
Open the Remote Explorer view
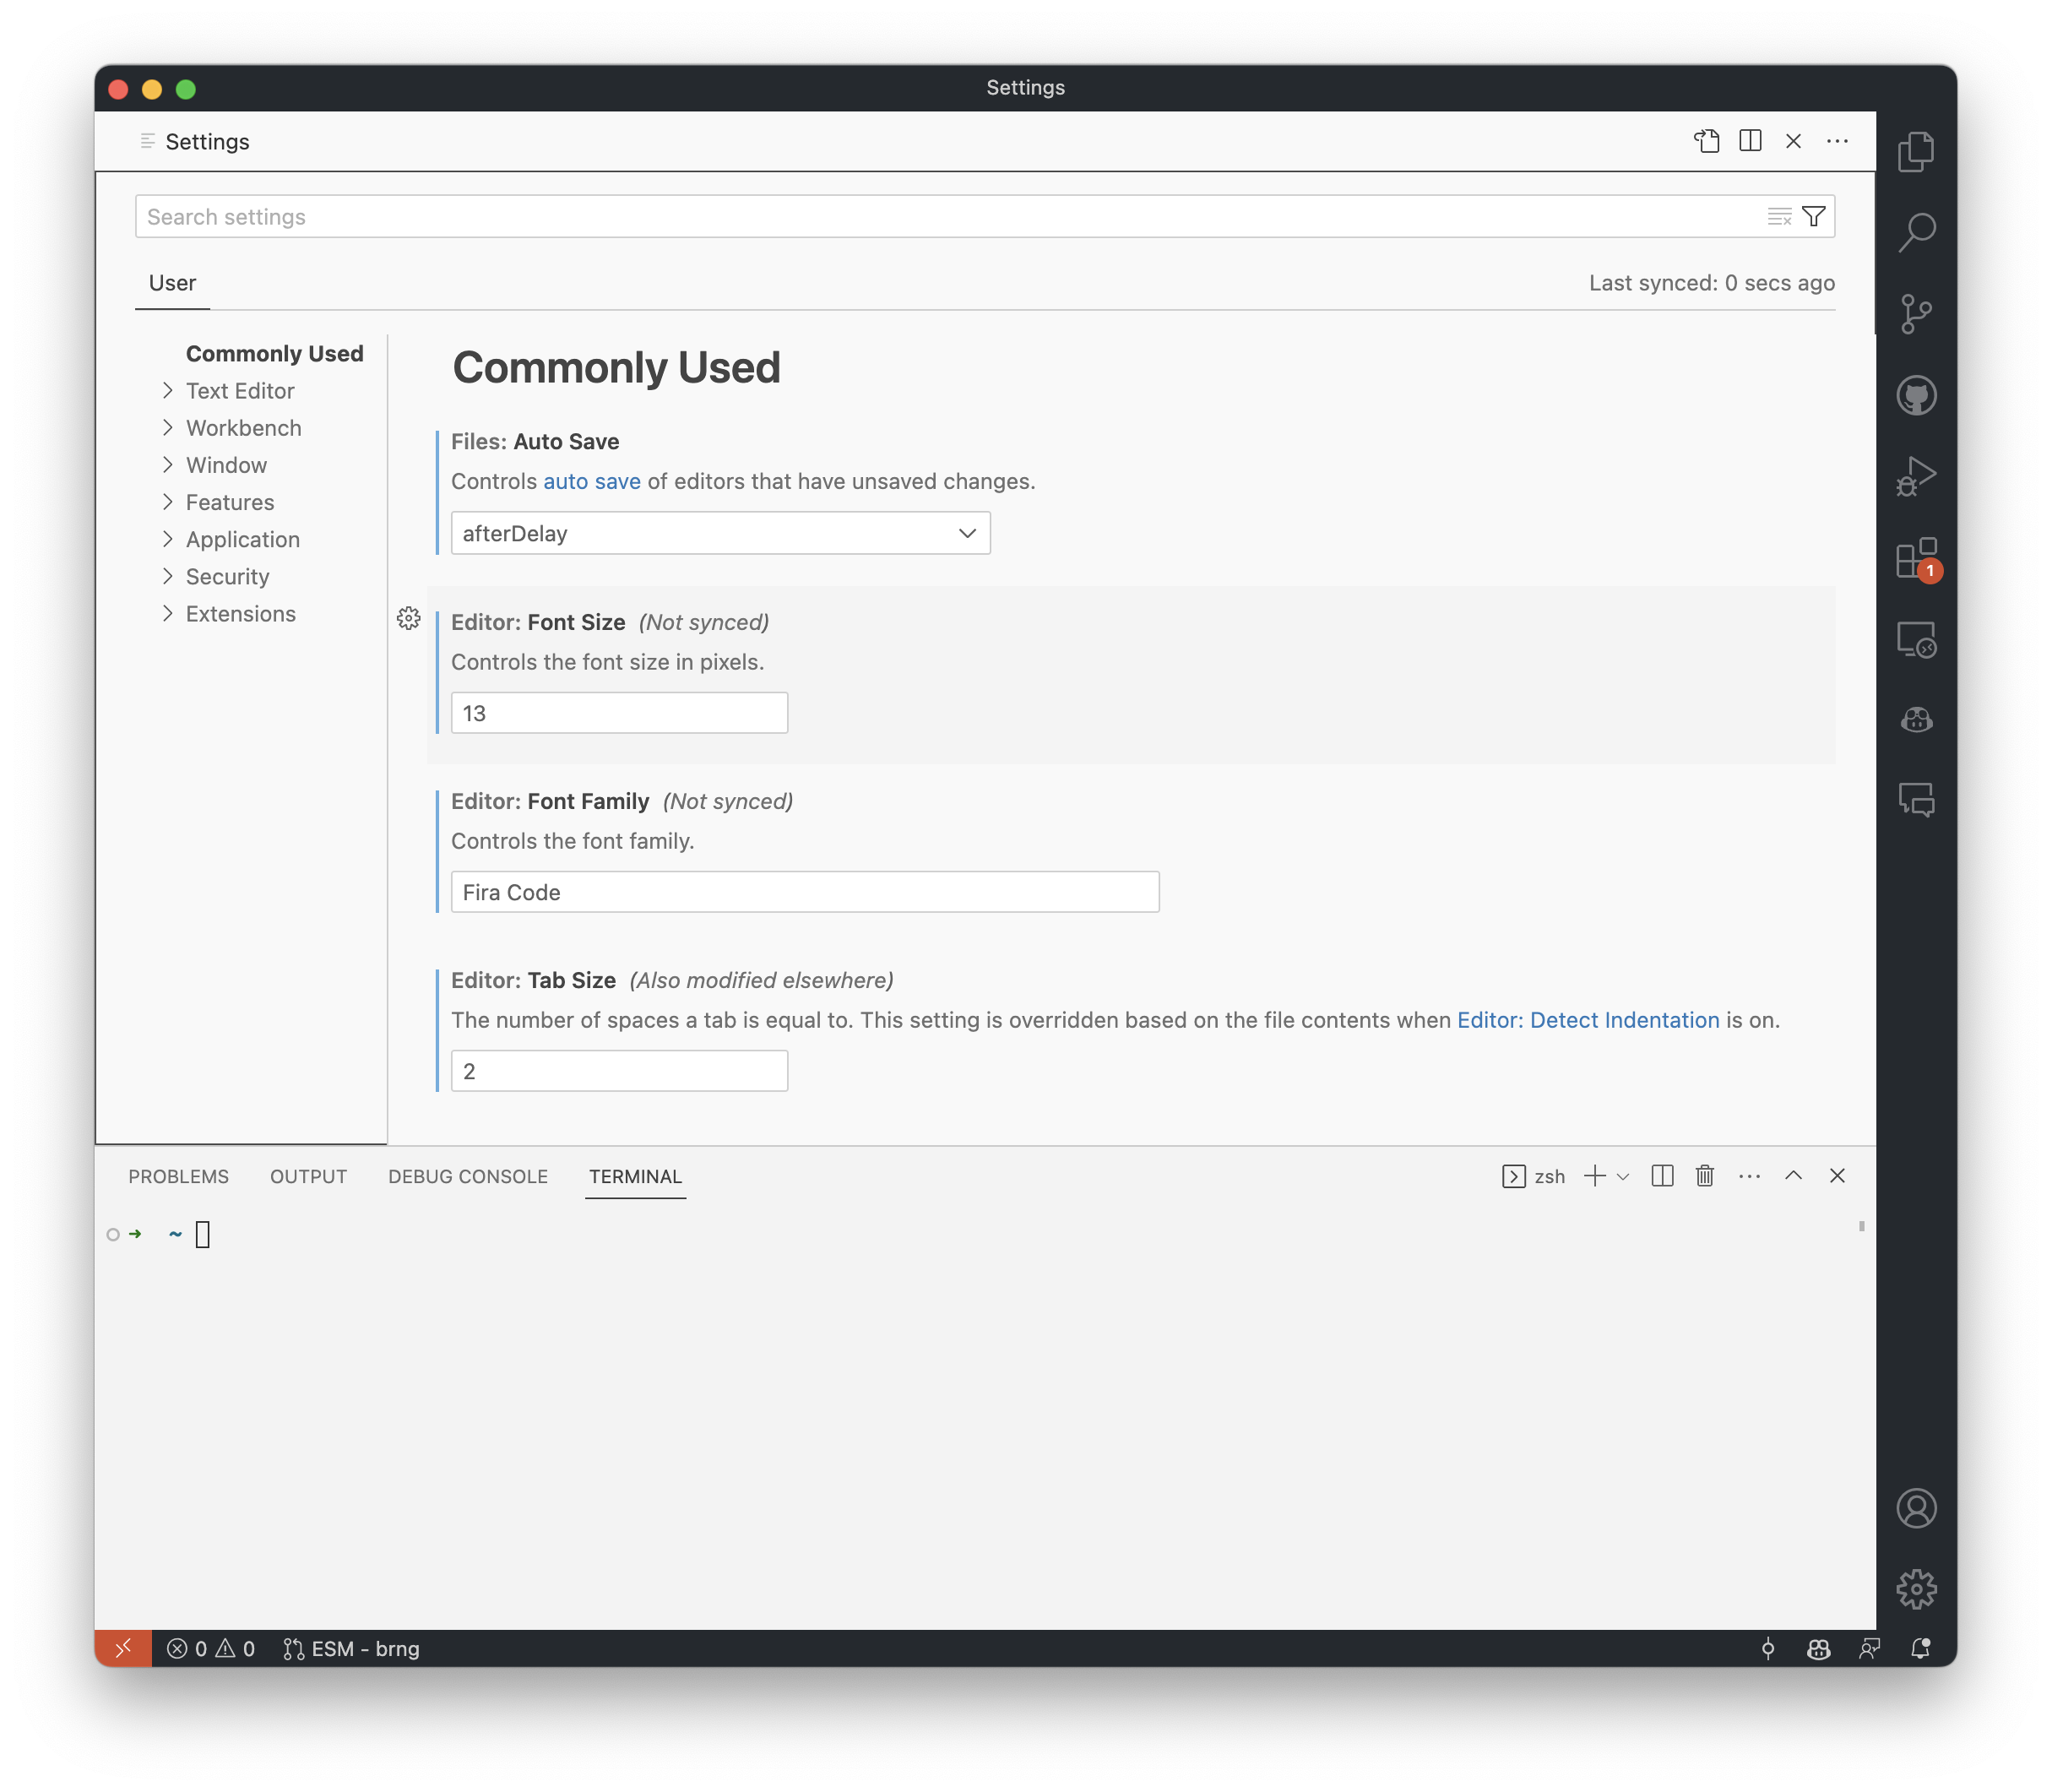(1917, 640)
